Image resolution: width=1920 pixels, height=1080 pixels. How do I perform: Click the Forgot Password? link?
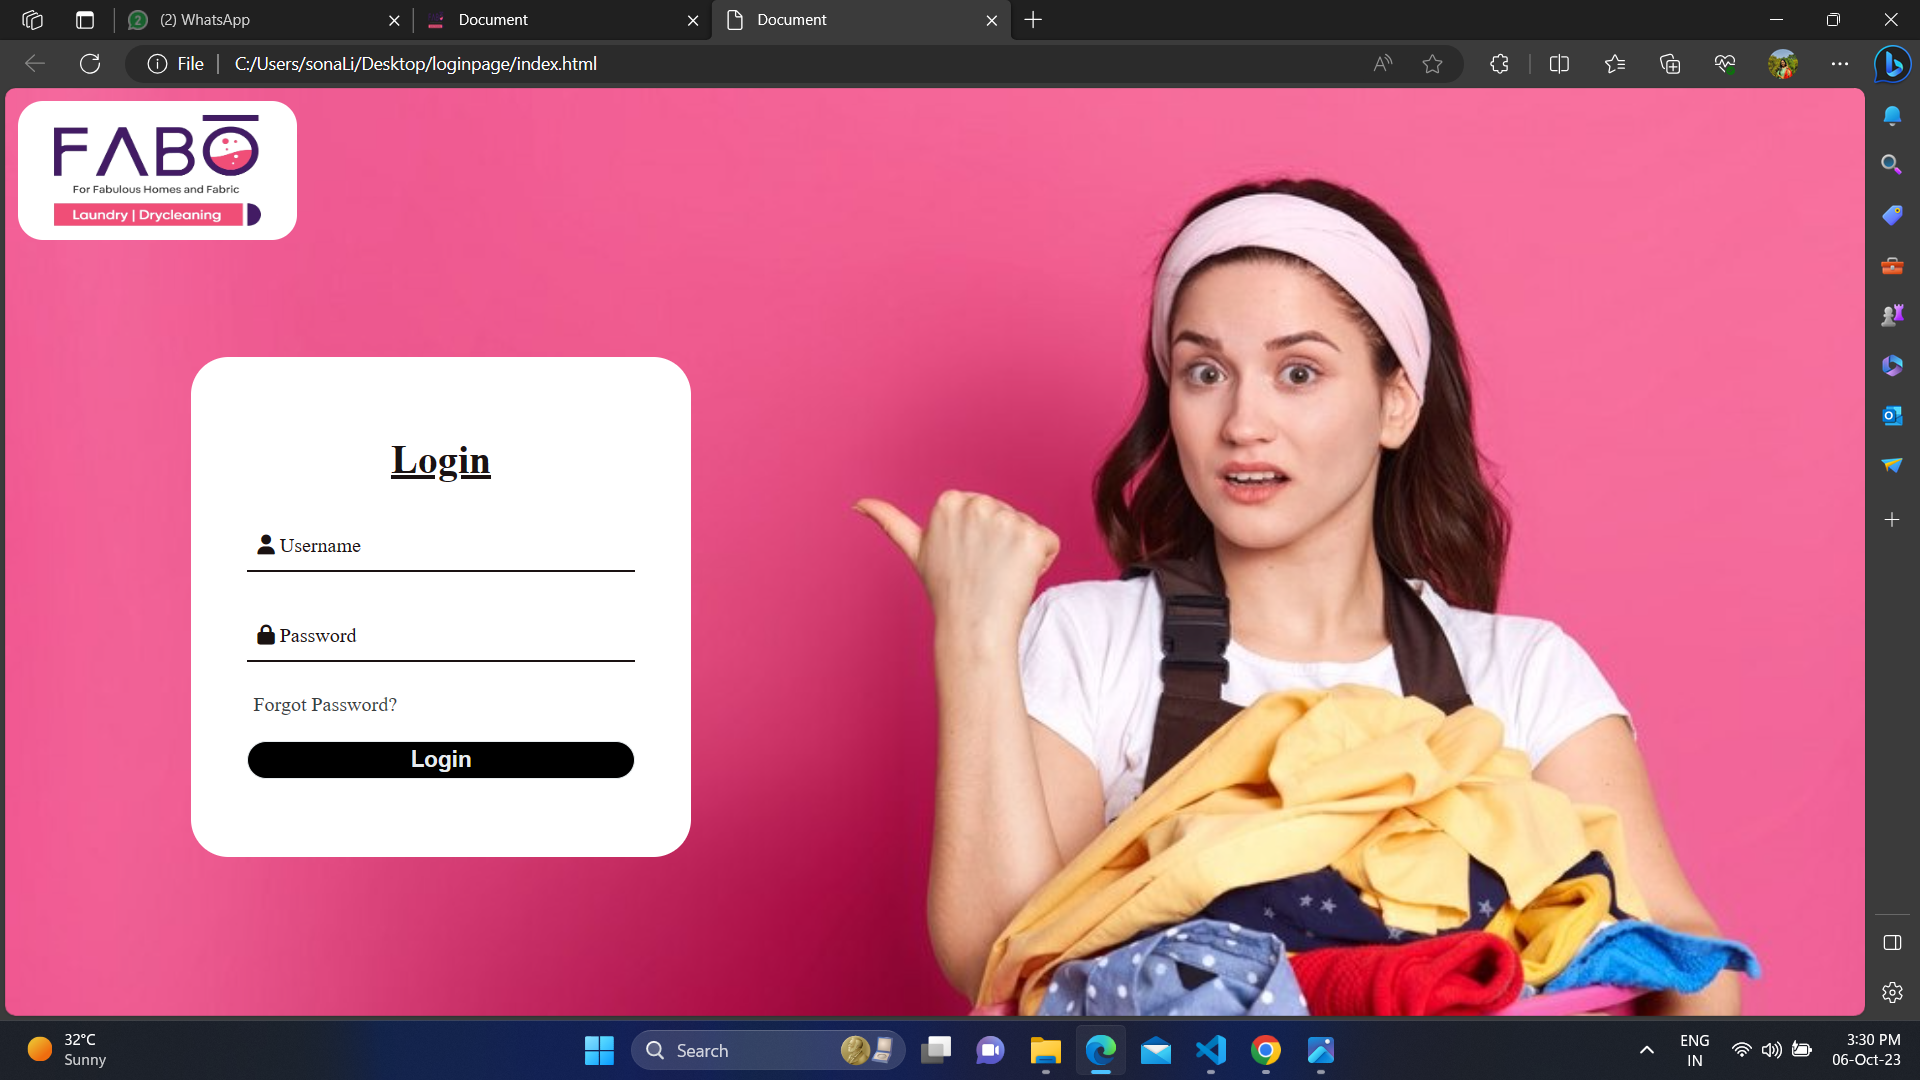pos(325,705)
